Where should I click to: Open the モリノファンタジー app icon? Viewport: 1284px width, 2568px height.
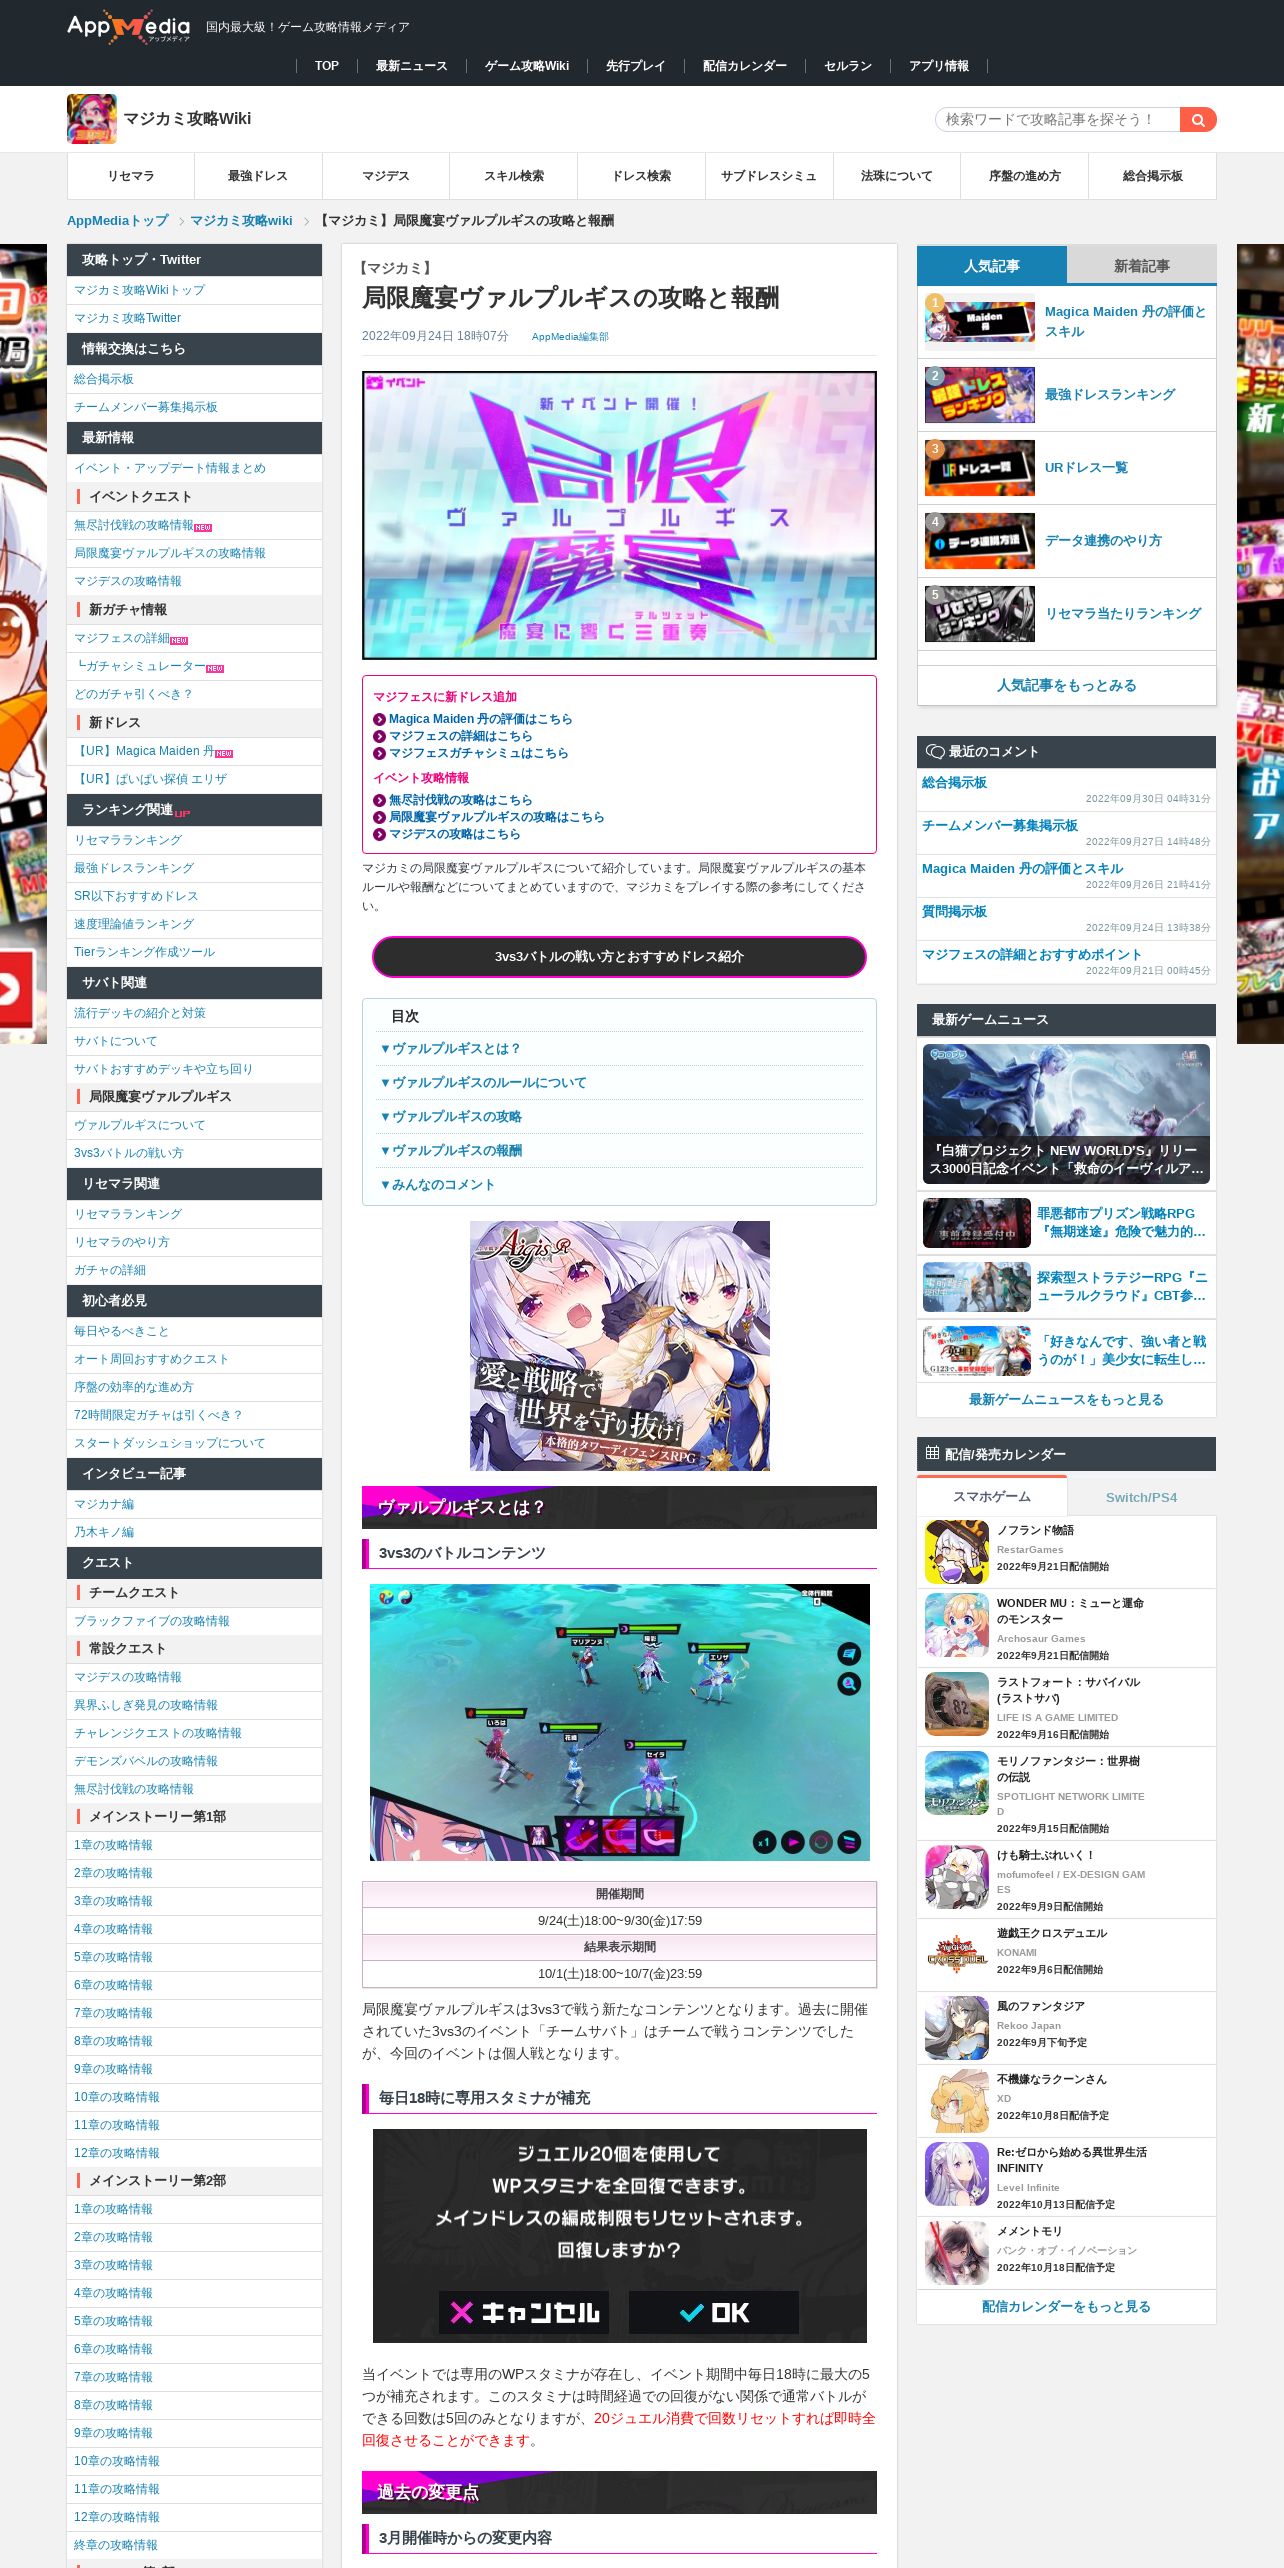click(x=956, y=1783)
